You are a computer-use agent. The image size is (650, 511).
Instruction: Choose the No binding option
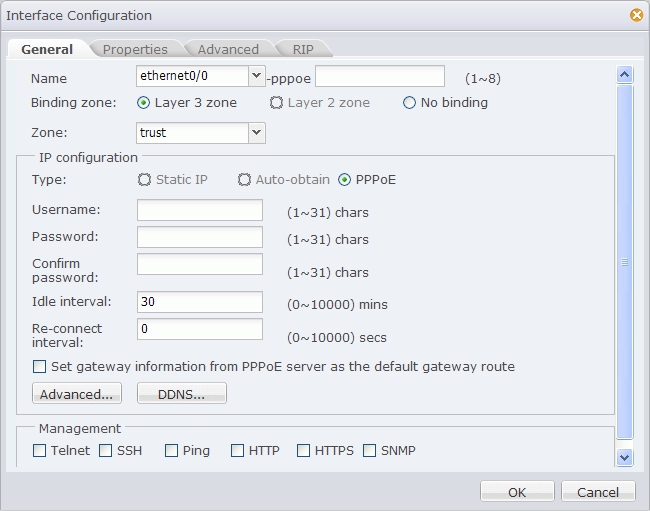coord(409,103)
